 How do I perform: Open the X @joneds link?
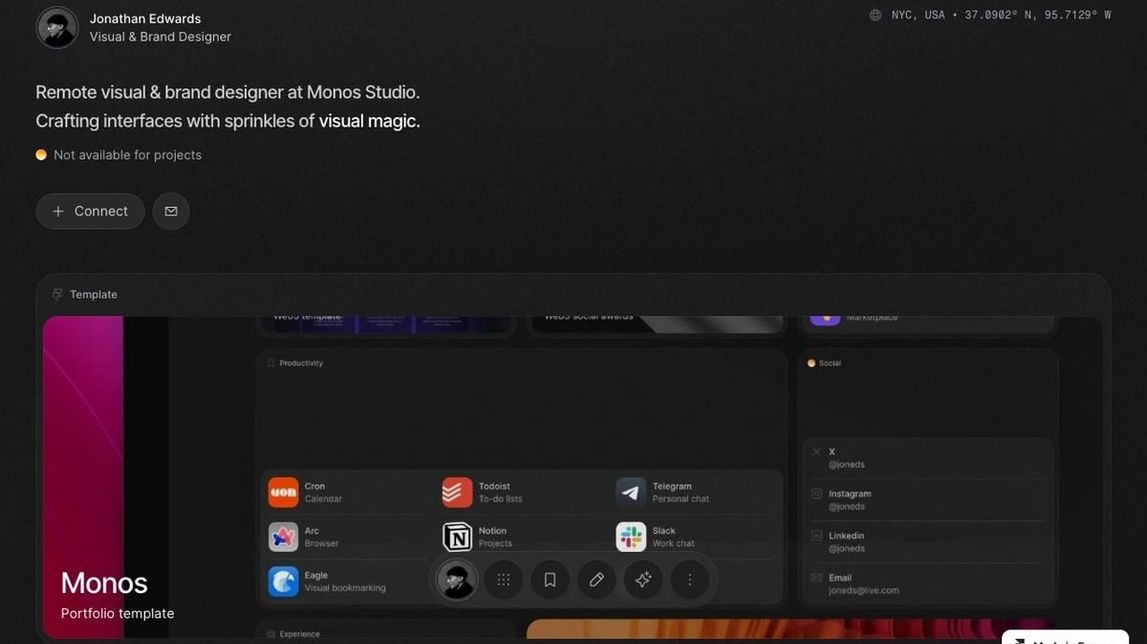click(846, 465)
